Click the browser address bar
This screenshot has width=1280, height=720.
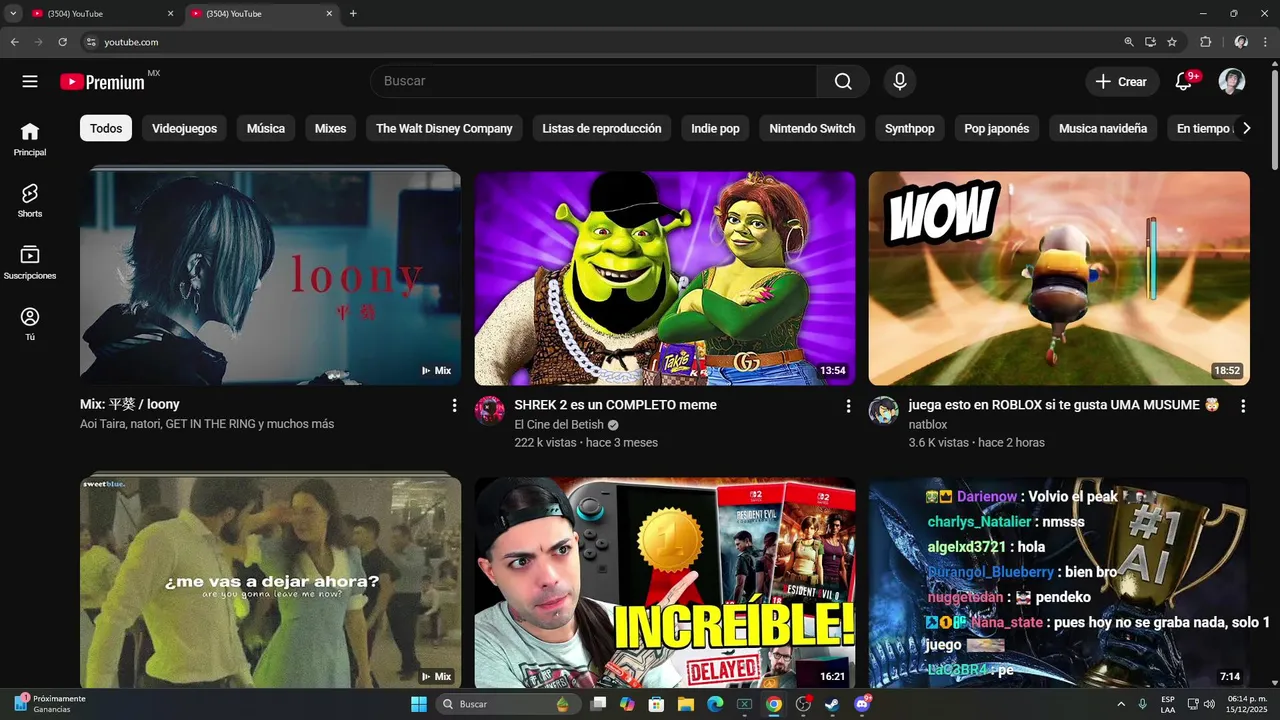[600, 42]
